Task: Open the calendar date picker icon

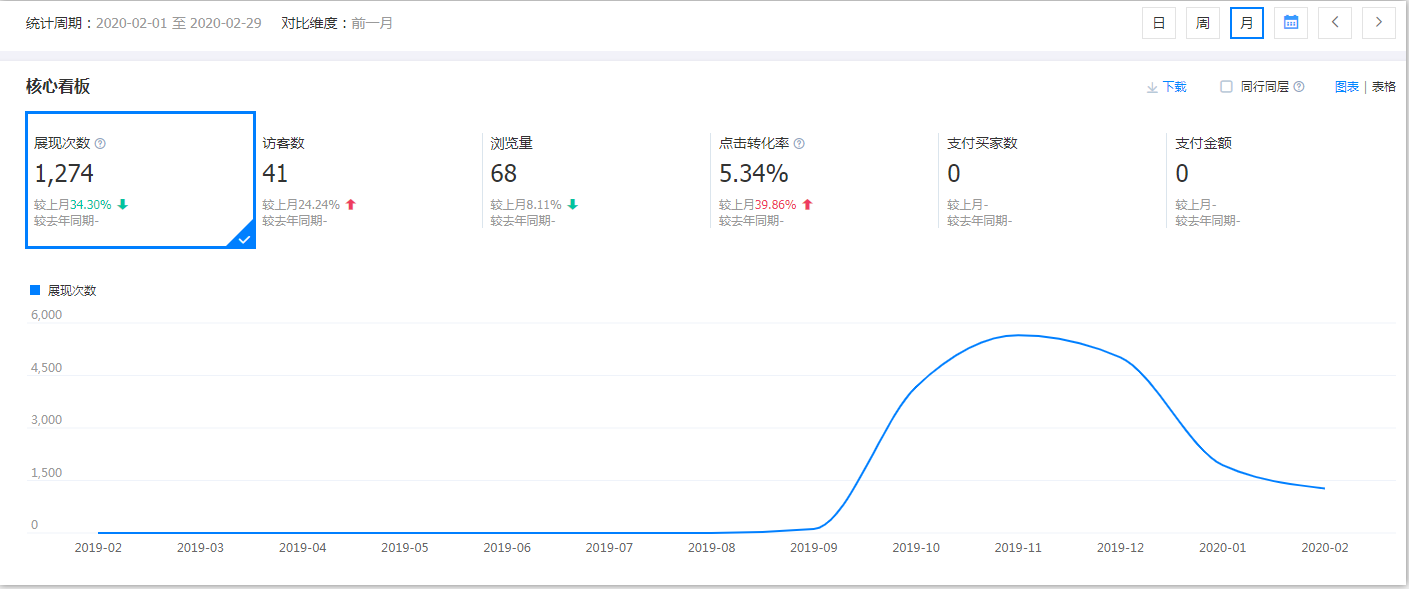Action: pos(1291,23)
